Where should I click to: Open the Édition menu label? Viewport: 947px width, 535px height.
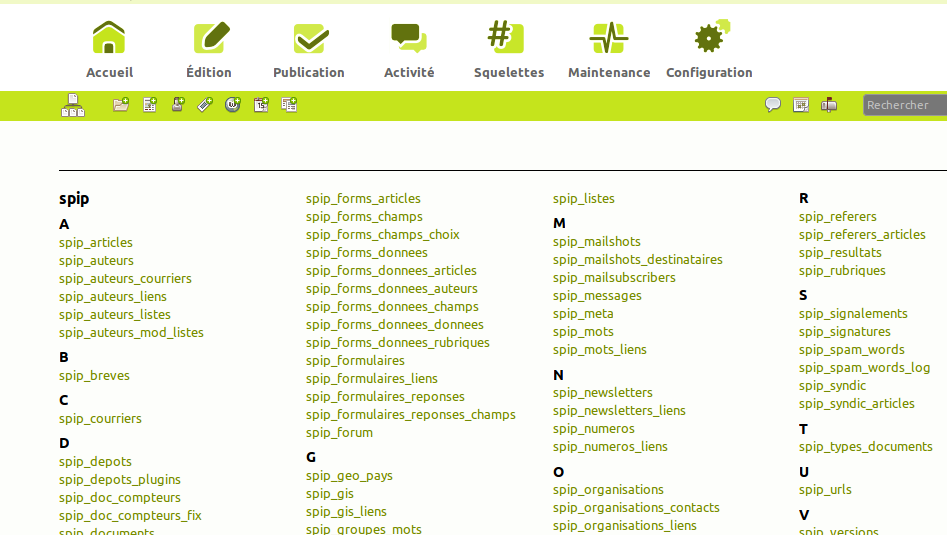(208, 72)
